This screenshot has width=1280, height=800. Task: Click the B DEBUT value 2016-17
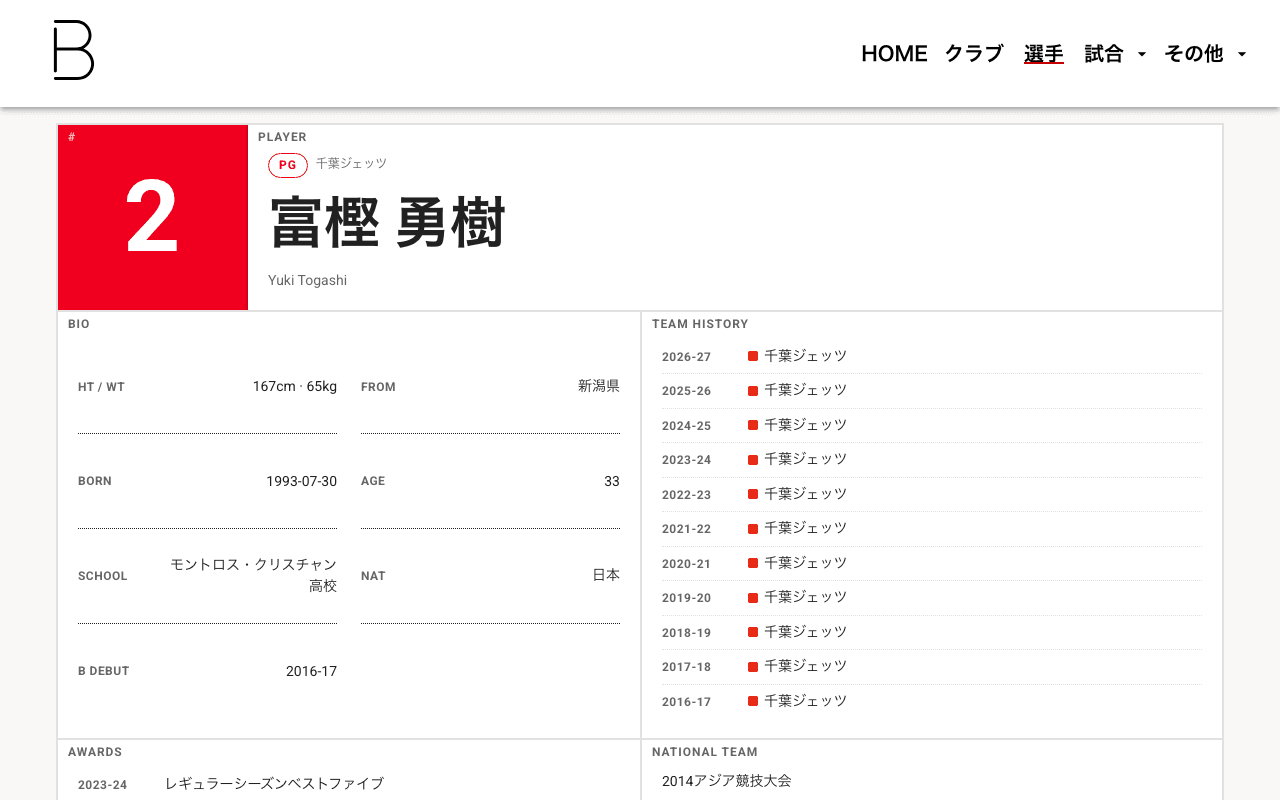(x=311, y=671)
